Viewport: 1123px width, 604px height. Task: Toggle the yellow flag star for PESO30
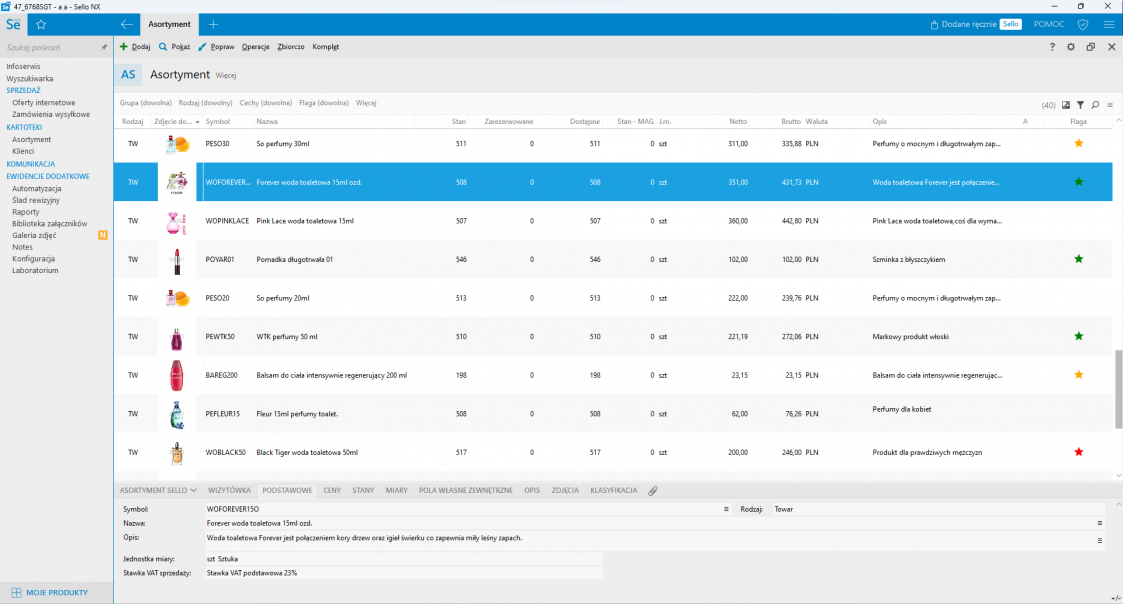tap(1078, 143)
